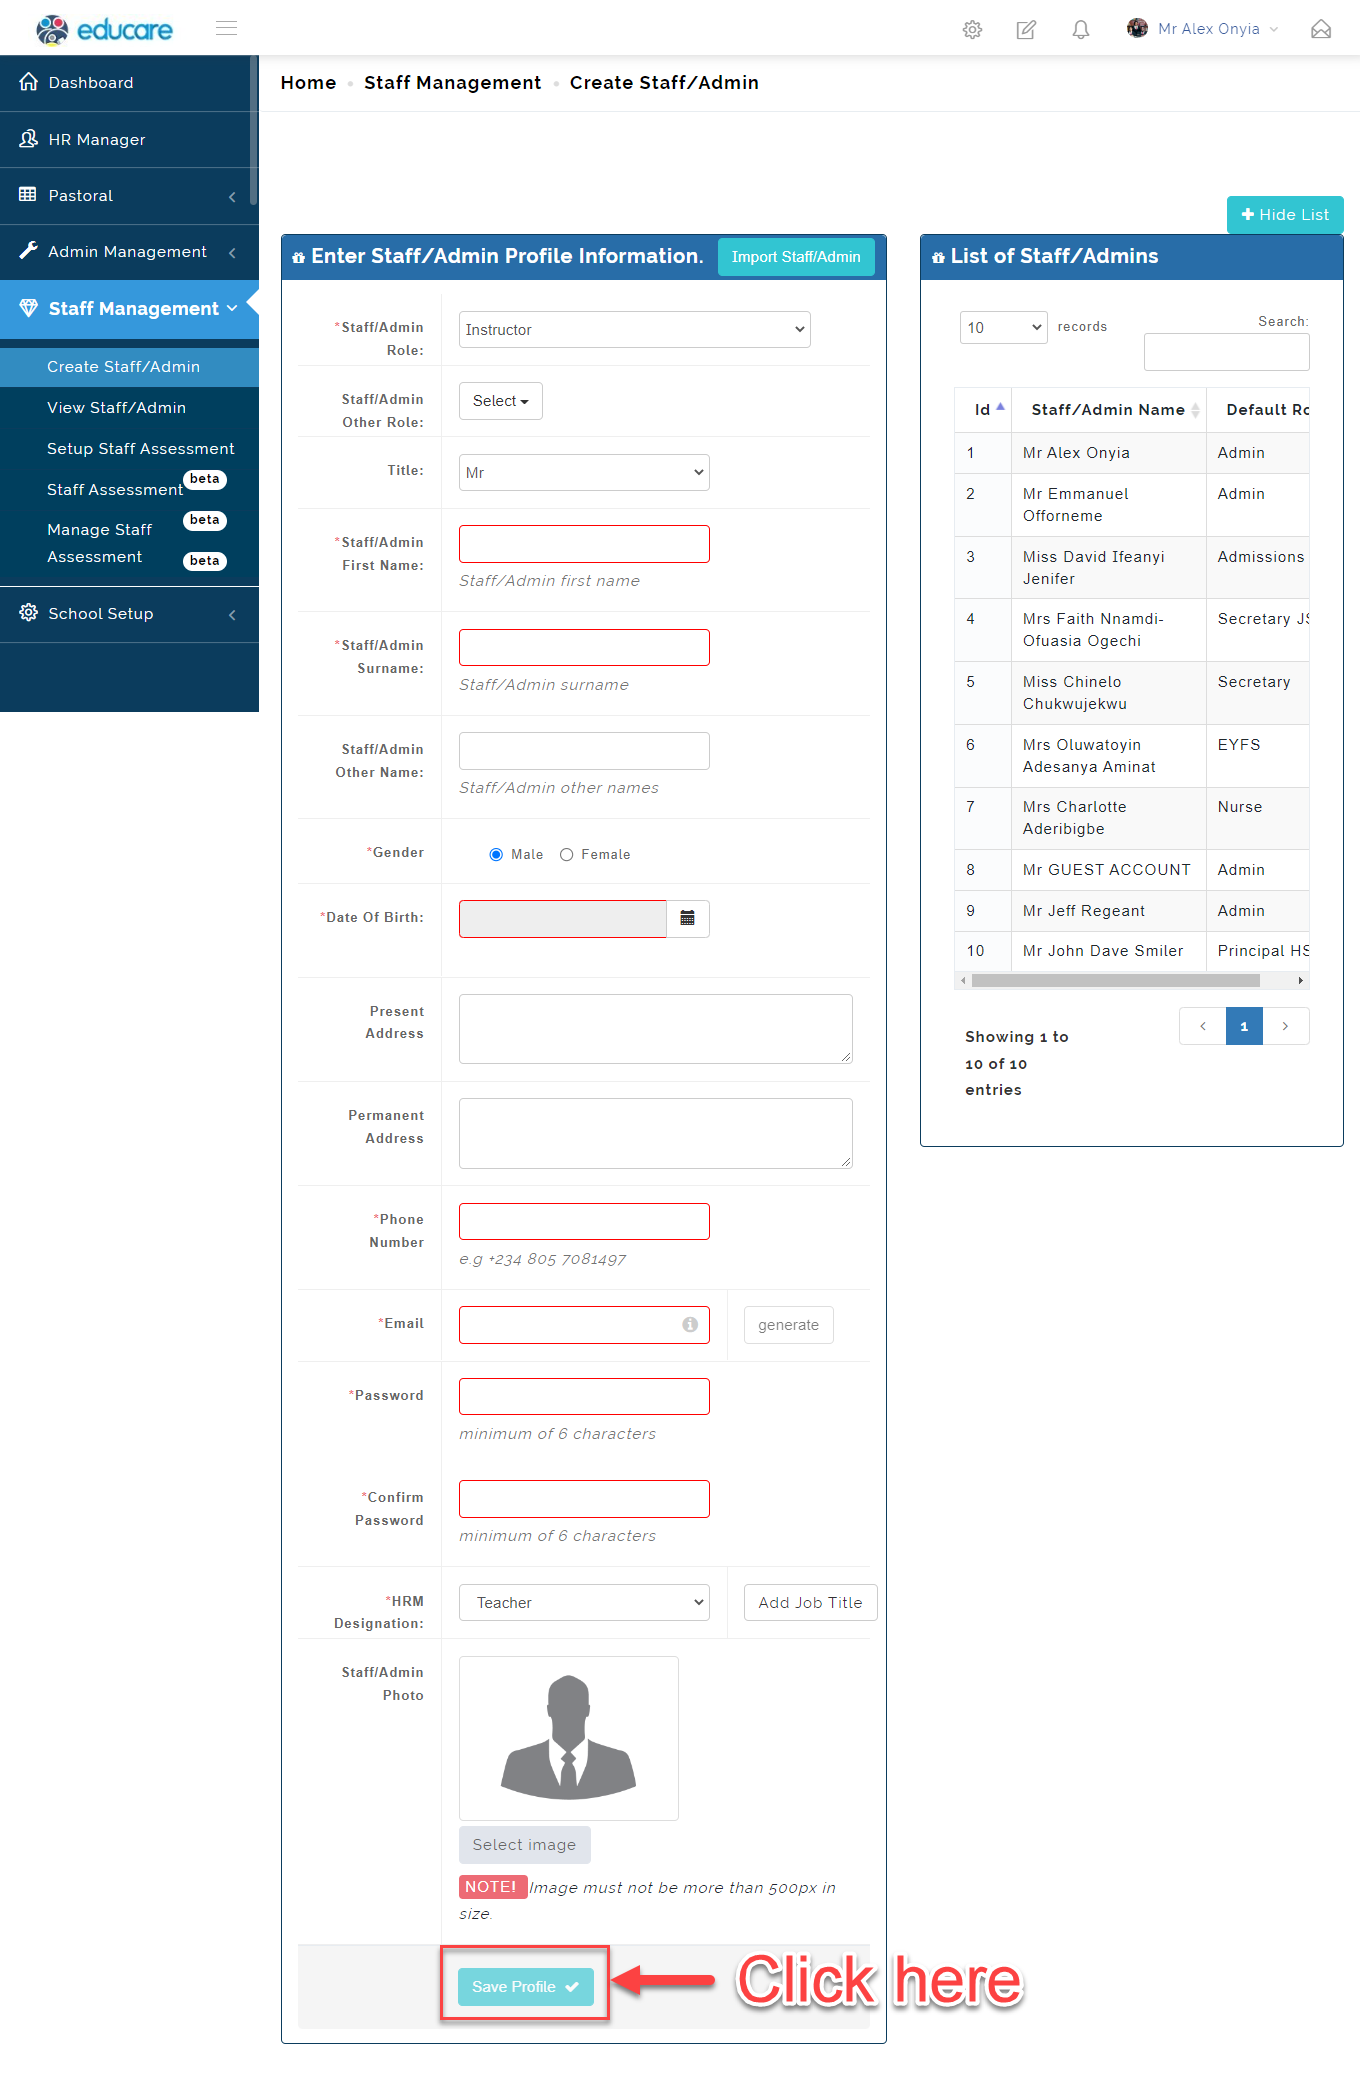Click the Save Profile button
Viewport: 1360px width, 2086px height.
pos(525,1986)
